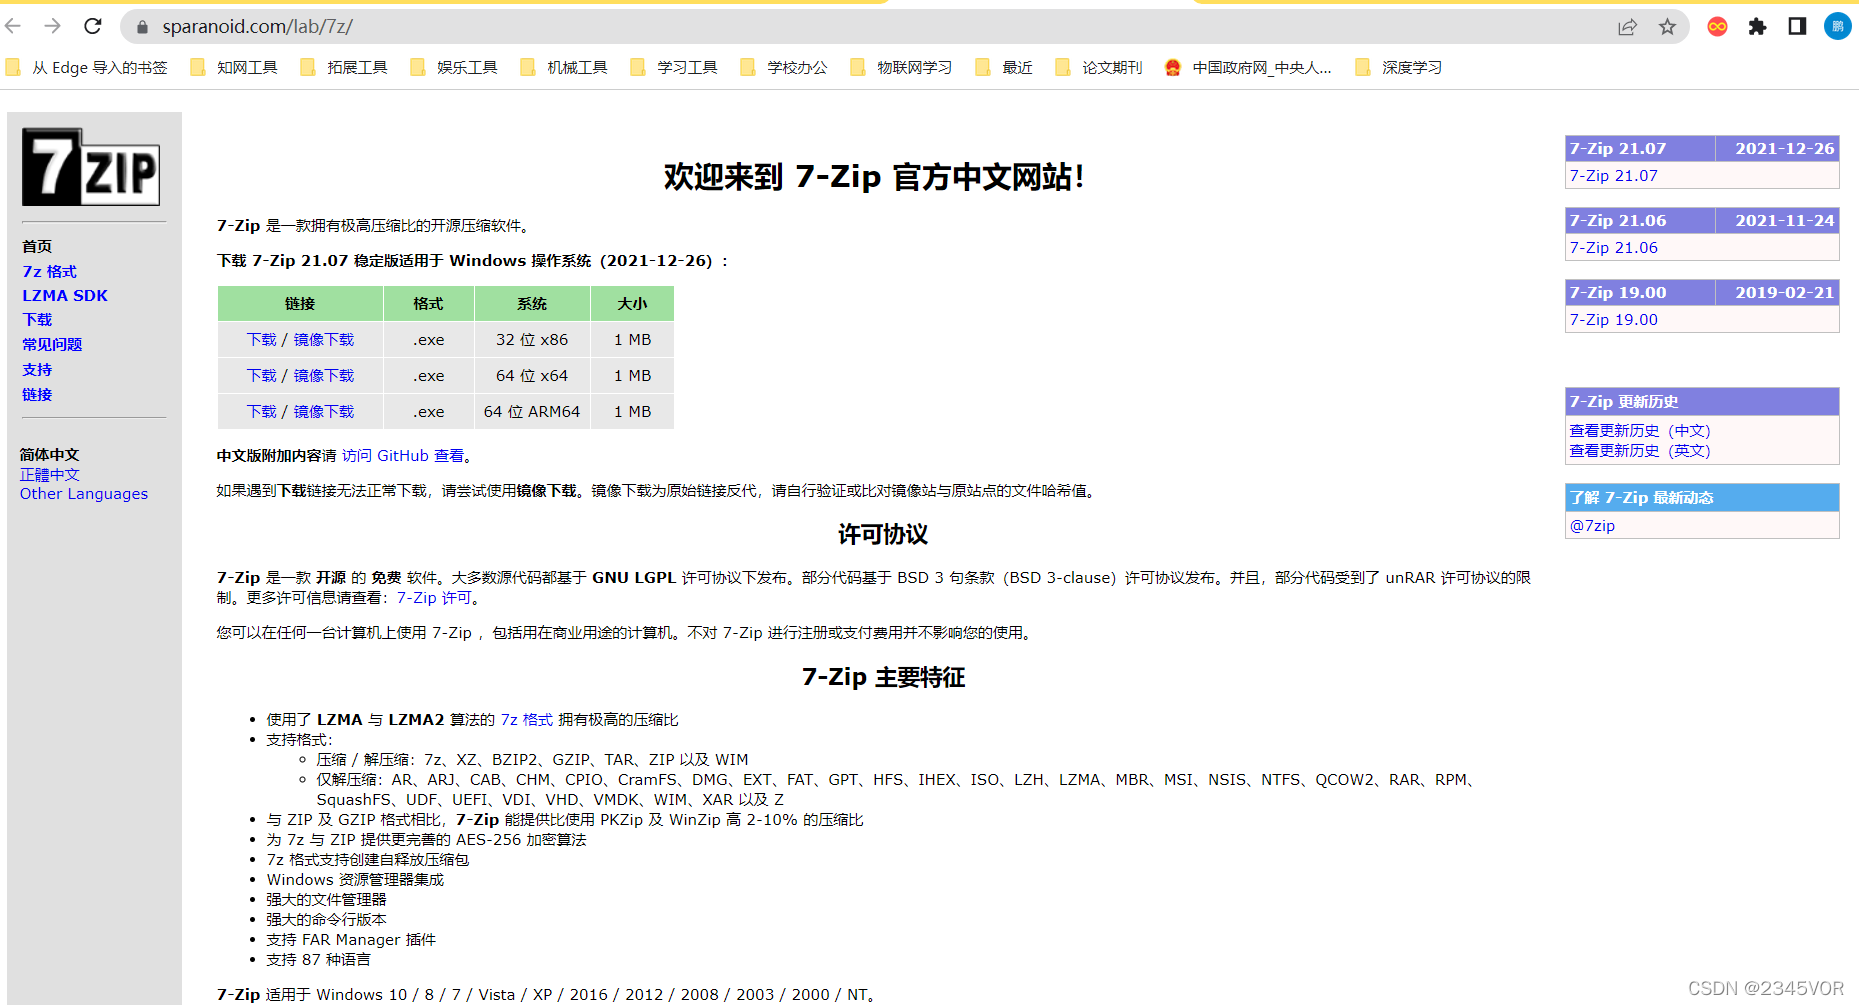Open the '7z 格式' sidebar link

[x=49, y=271]
